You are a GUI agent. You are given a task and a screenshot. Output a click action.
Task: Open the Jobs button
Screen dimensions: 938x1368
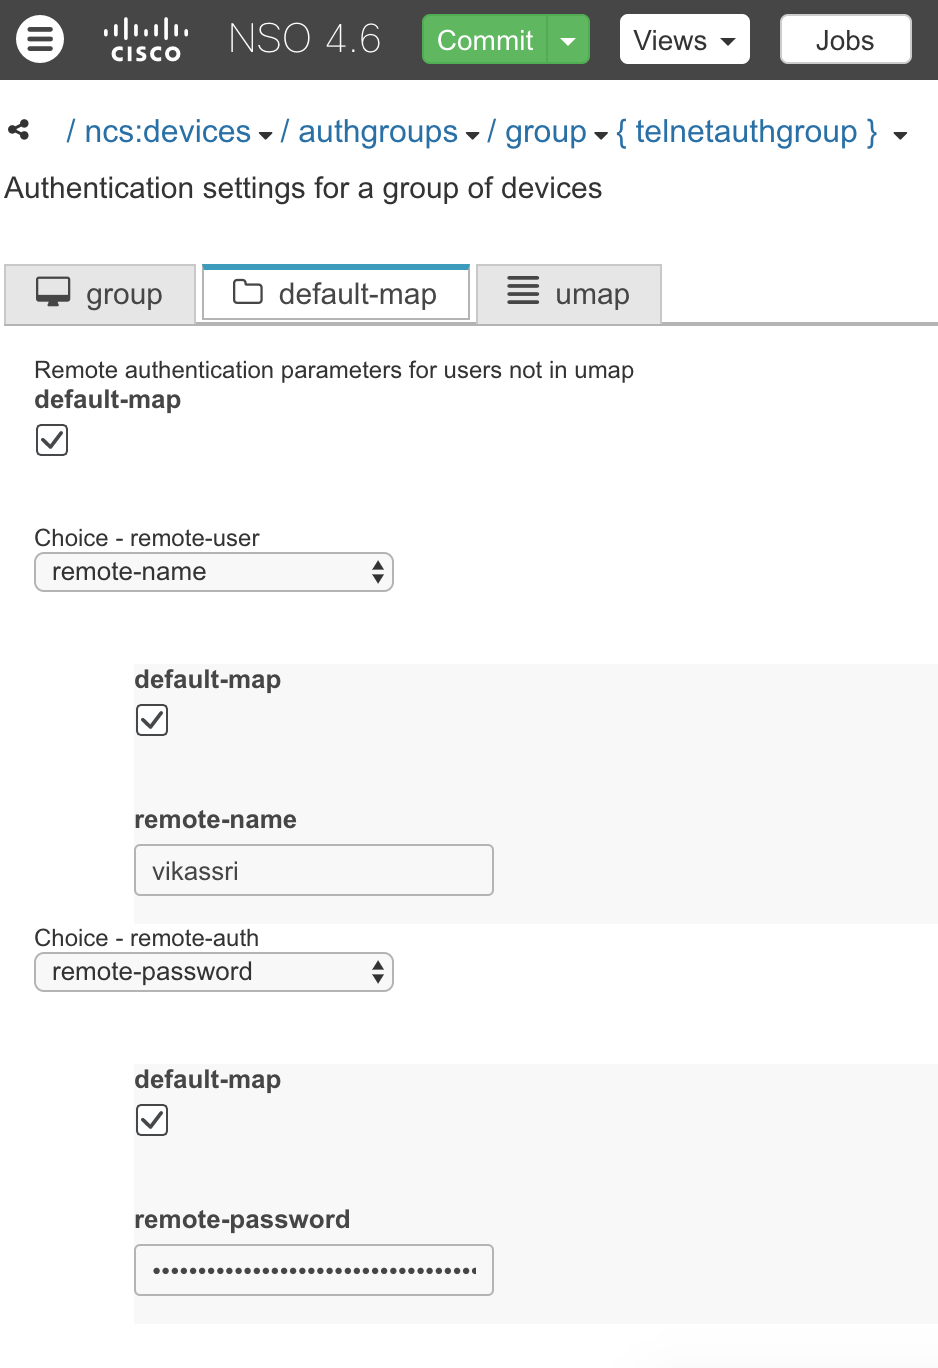pyautogui.click(x=845, y=40)
